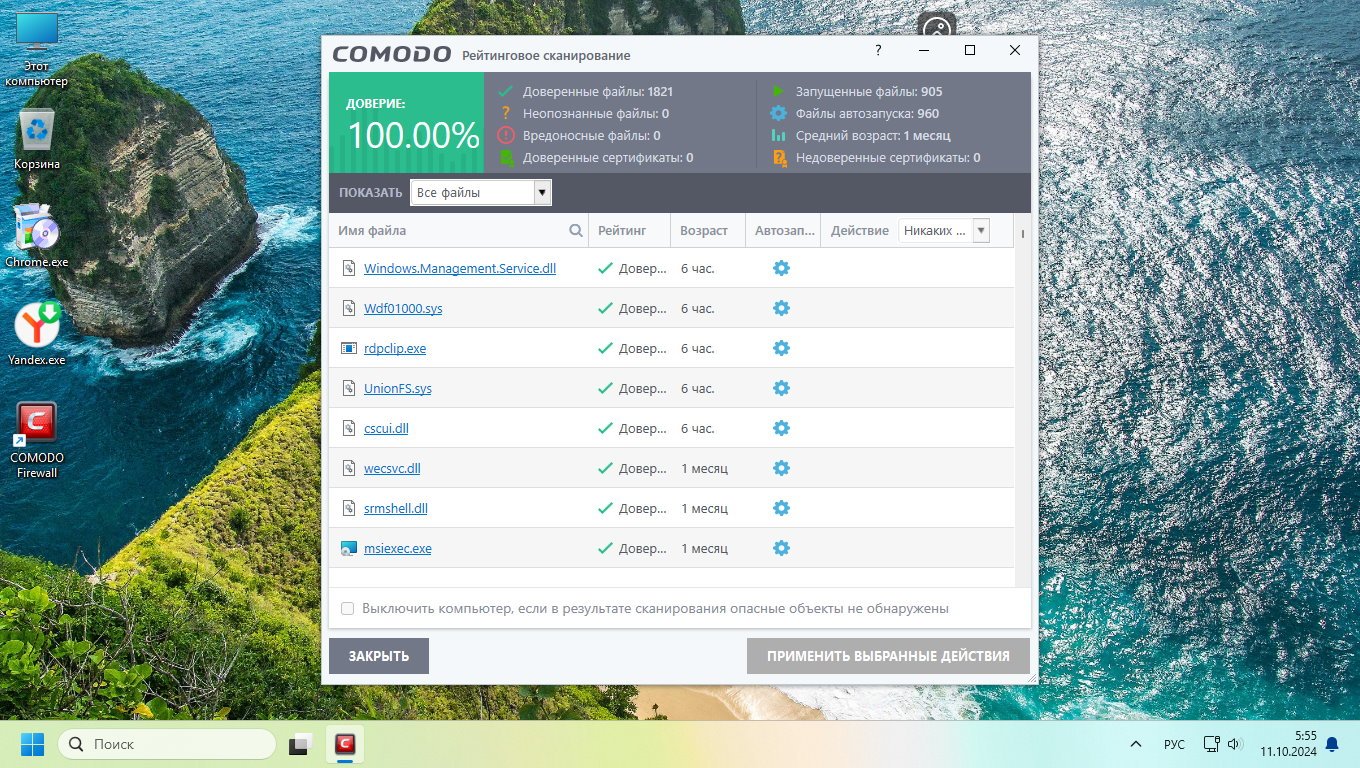1360x768 pixels.
Task: Sort the list by the Возраст column
Action: tap(704, 230)
